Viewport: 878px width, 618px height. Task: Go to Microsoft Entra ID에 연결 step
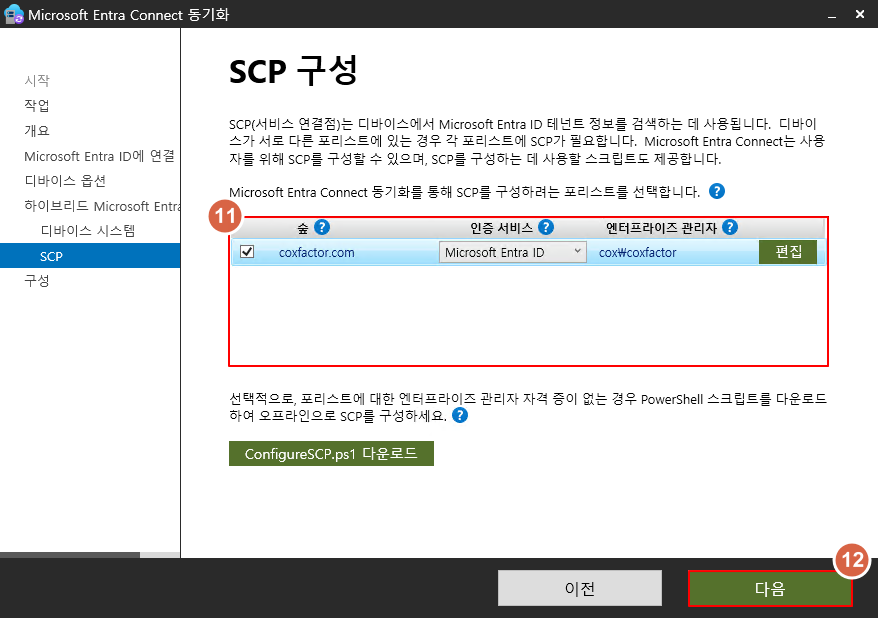(x=99, y=156)
